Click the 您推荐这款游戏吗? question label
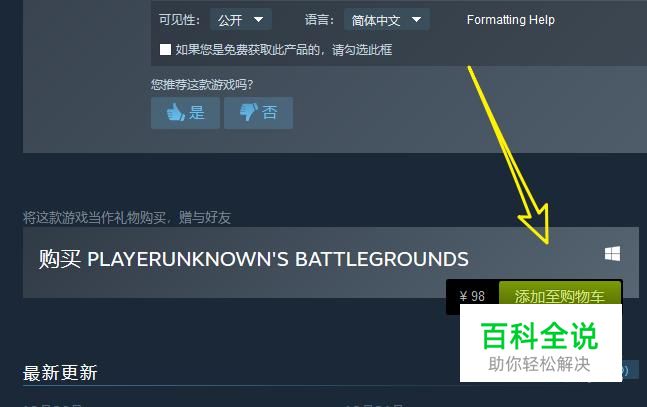Viewport: 647px width, 407px height. coord(202,85)
